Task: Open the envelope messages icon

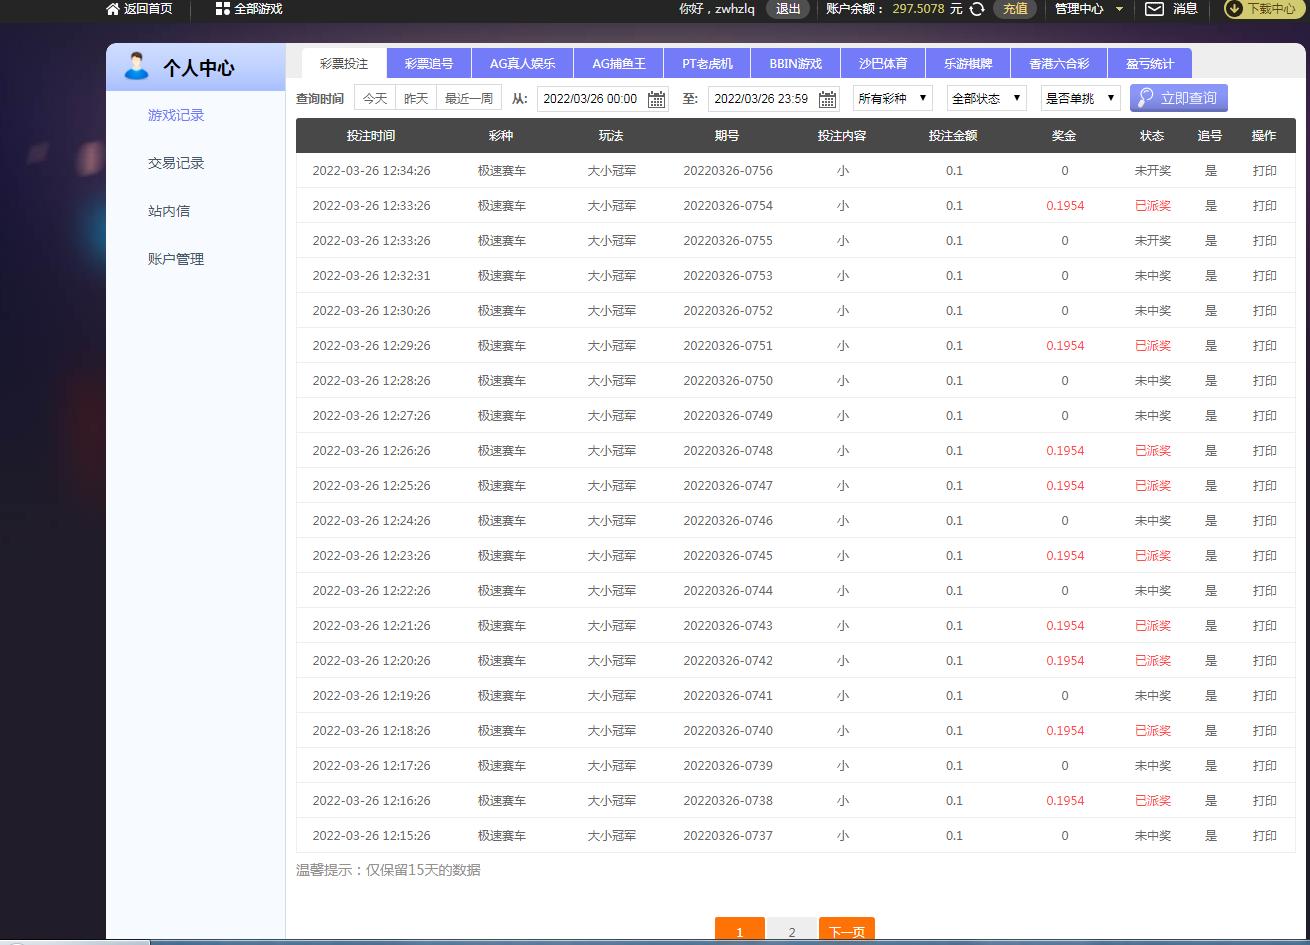Action: point(1154,9)
